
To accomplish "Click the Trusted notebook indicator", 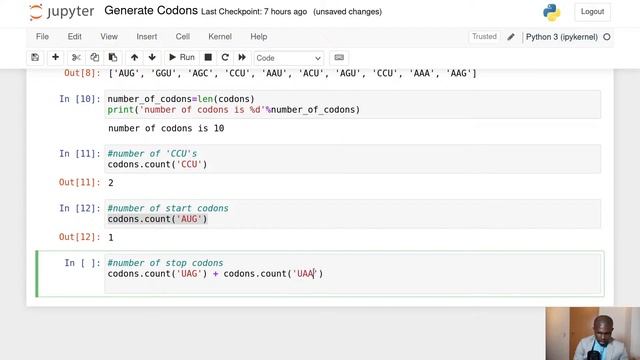I will tap(484, 37).
